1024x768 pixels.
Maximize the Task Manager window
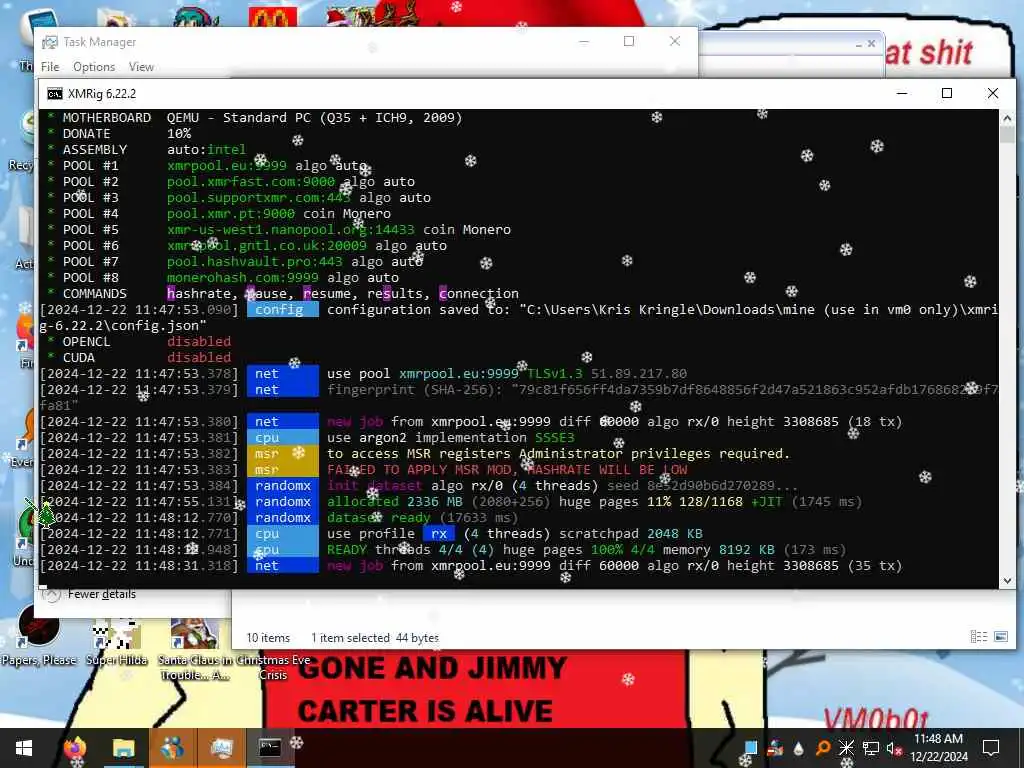629,42
